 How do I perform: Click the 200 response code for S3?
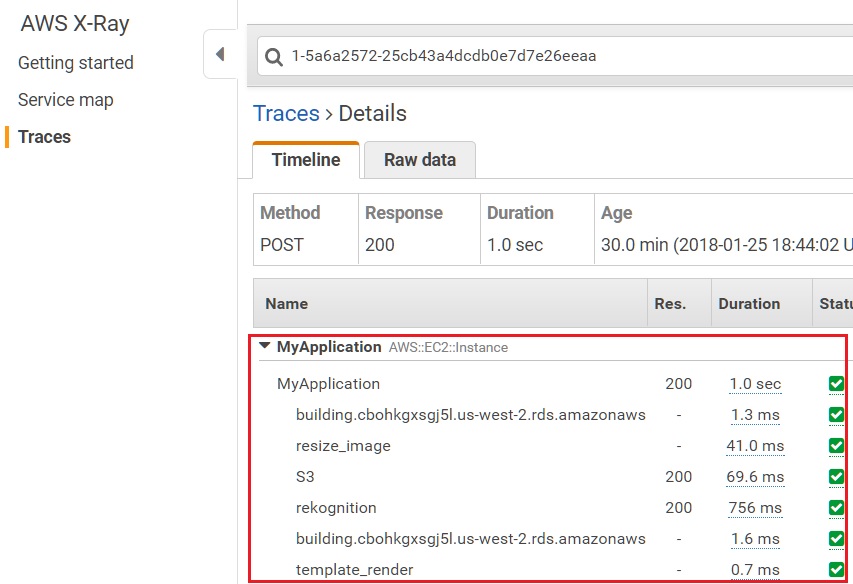coord(678,477)
